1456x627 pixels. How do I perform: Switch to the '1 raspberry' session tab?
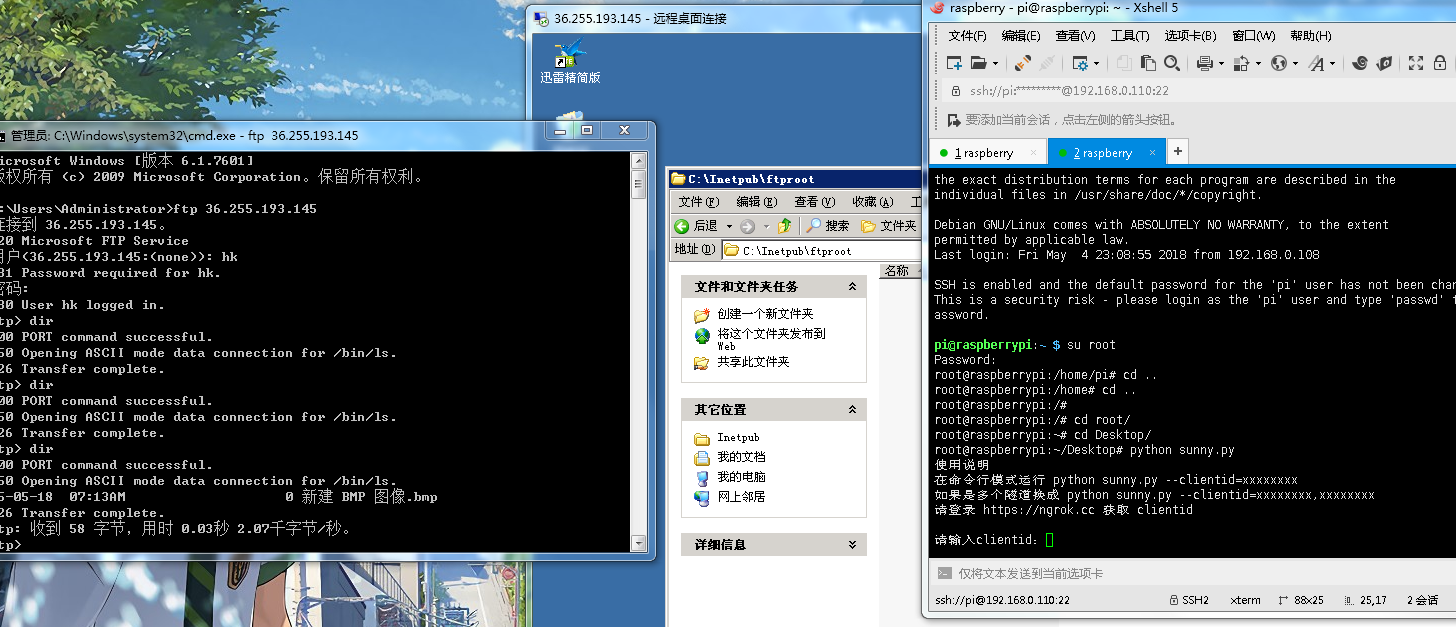[984, 153]
